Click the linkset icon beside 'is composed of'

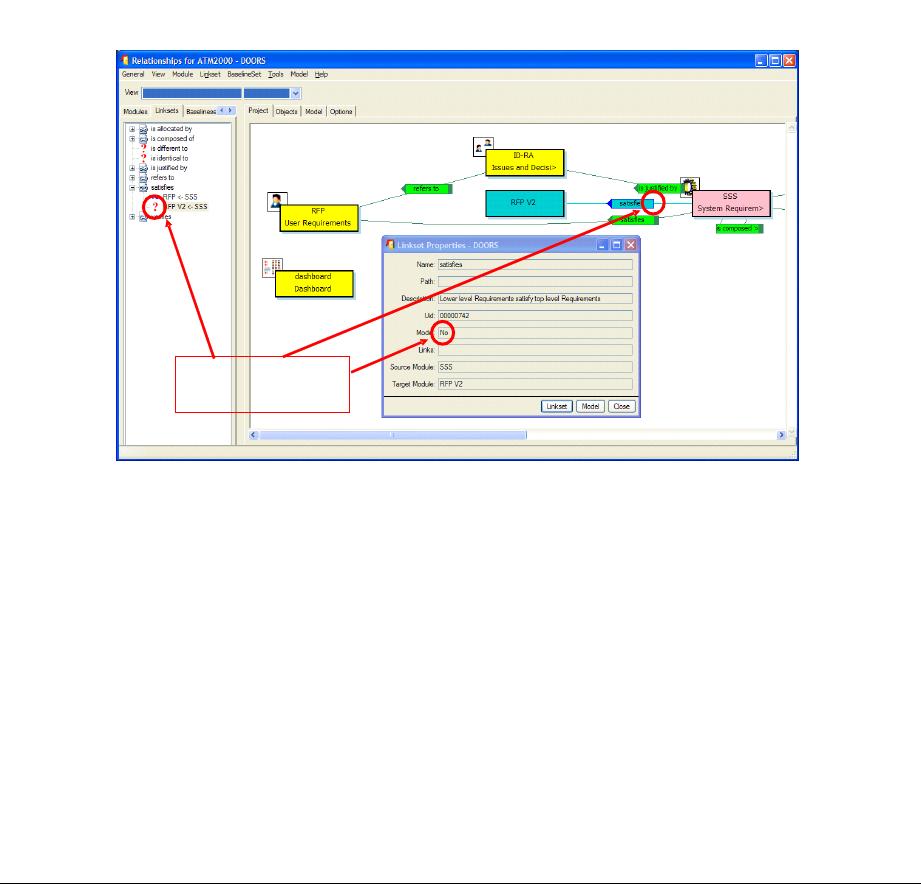coord(143,139)
